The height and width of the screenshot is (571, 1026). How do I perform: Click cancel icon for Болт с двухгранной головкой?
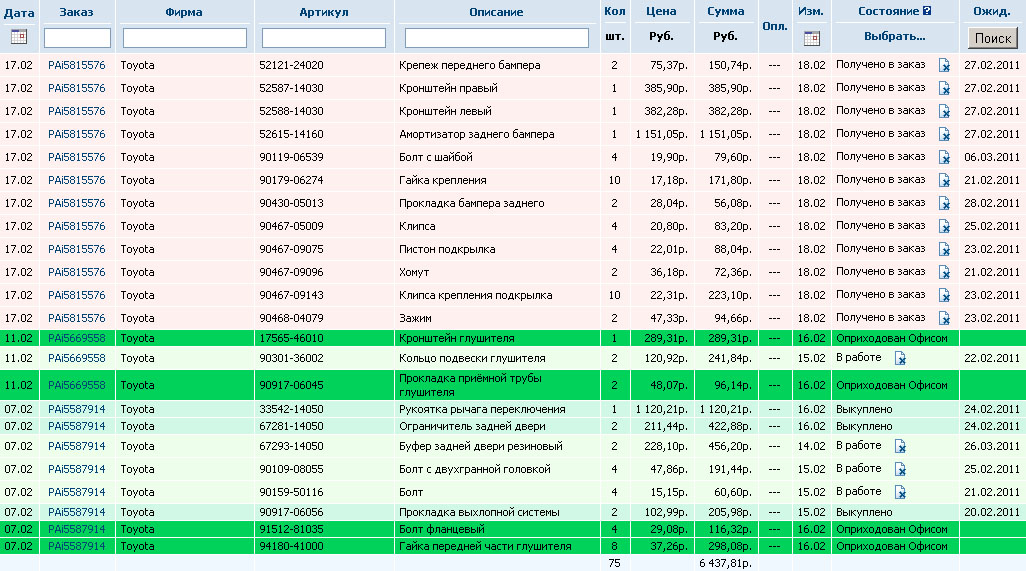900,469
